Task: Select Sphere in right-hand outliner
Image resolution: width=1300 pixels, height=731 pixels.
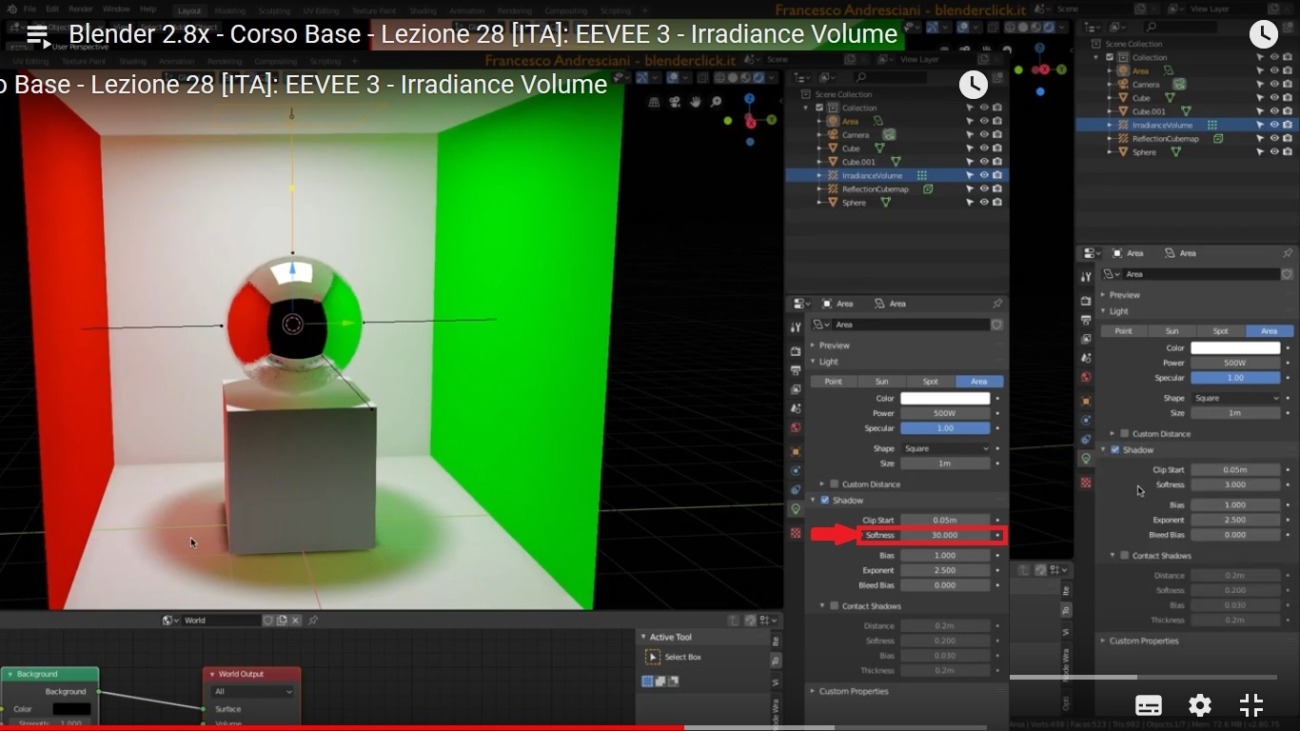Action: tap(1144, 152)
